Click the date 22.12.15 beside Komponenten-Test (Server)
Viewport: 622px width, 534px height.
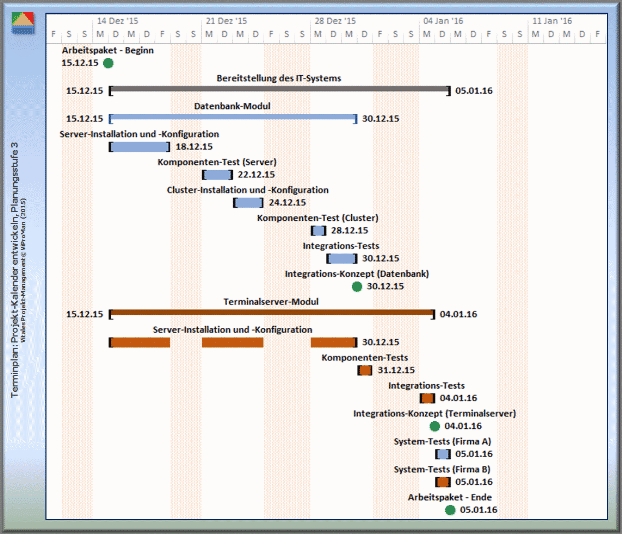(256, 175)
